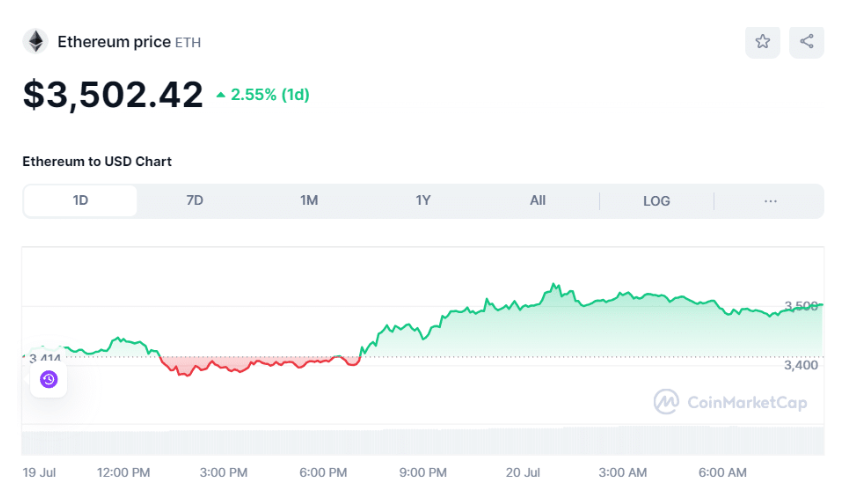Show the 1Y chart range
This screenshot has height=501, width=851.
423,200
